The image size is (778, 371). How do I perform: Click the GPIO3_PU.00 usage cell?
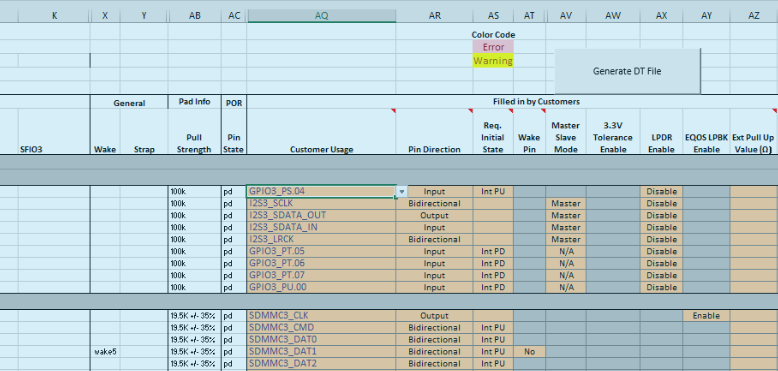pyautogui.click(x=321, y=287)
